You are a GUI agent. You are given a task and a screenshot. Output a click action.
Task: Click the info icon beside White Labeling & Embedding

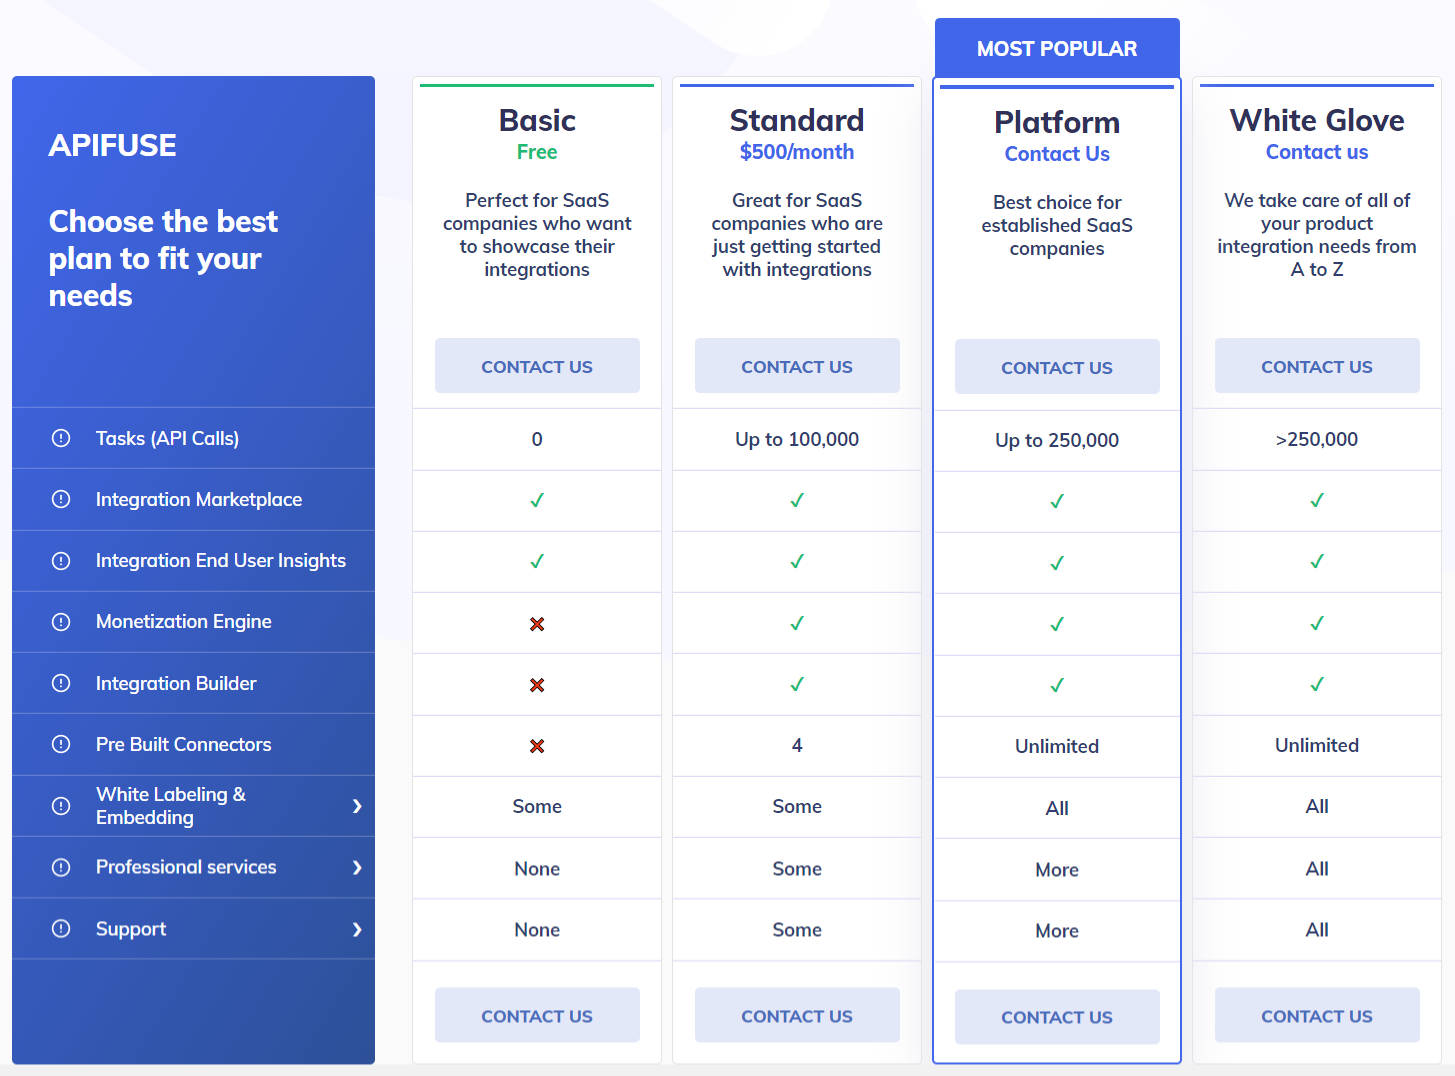click(61, 806)
